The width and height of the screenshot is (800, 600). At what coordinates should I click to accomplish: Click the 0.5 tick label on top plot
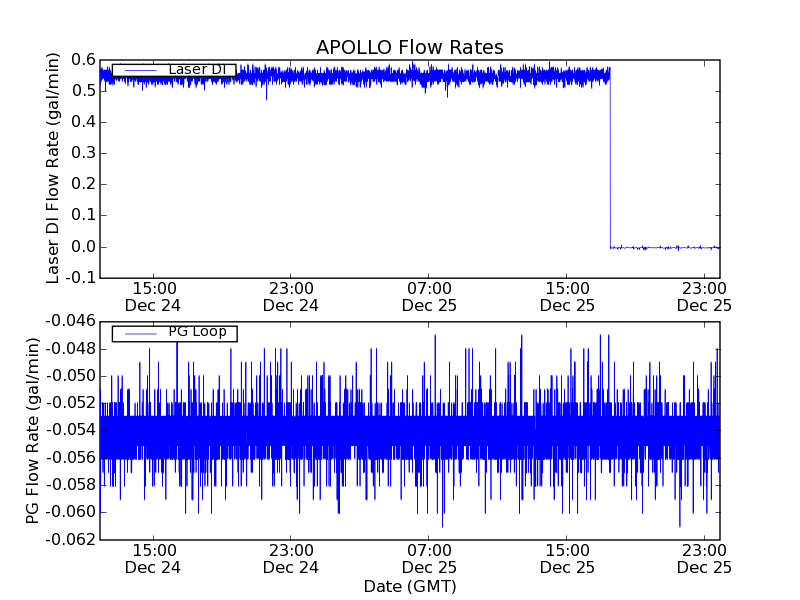[83, 91]
